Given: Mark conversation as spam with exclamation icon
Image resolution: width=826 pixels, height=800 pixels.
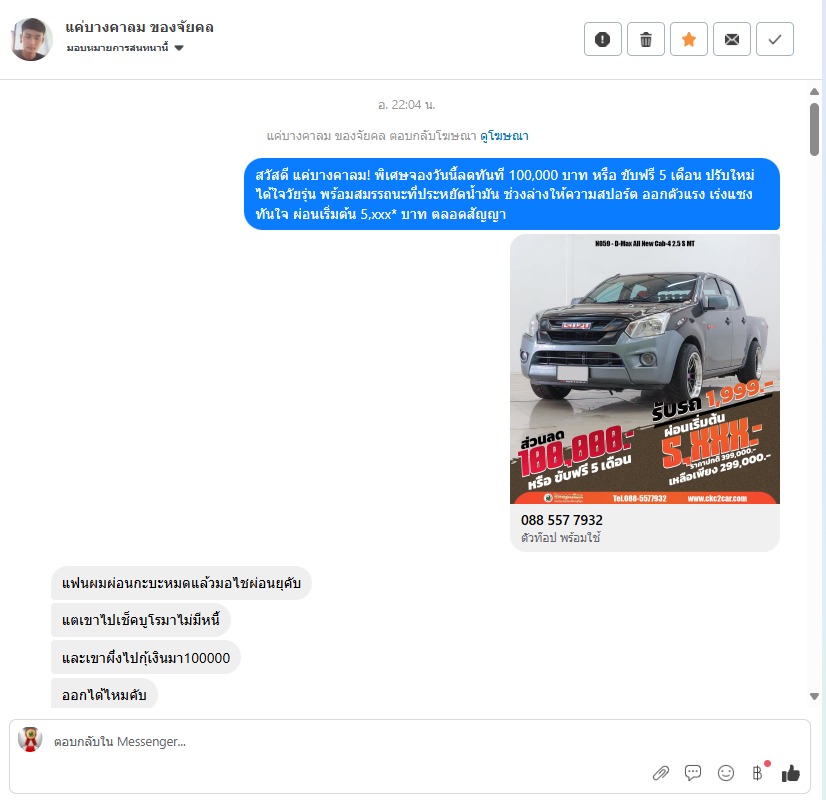Looking at the screenshot, I should pos(603,39).
